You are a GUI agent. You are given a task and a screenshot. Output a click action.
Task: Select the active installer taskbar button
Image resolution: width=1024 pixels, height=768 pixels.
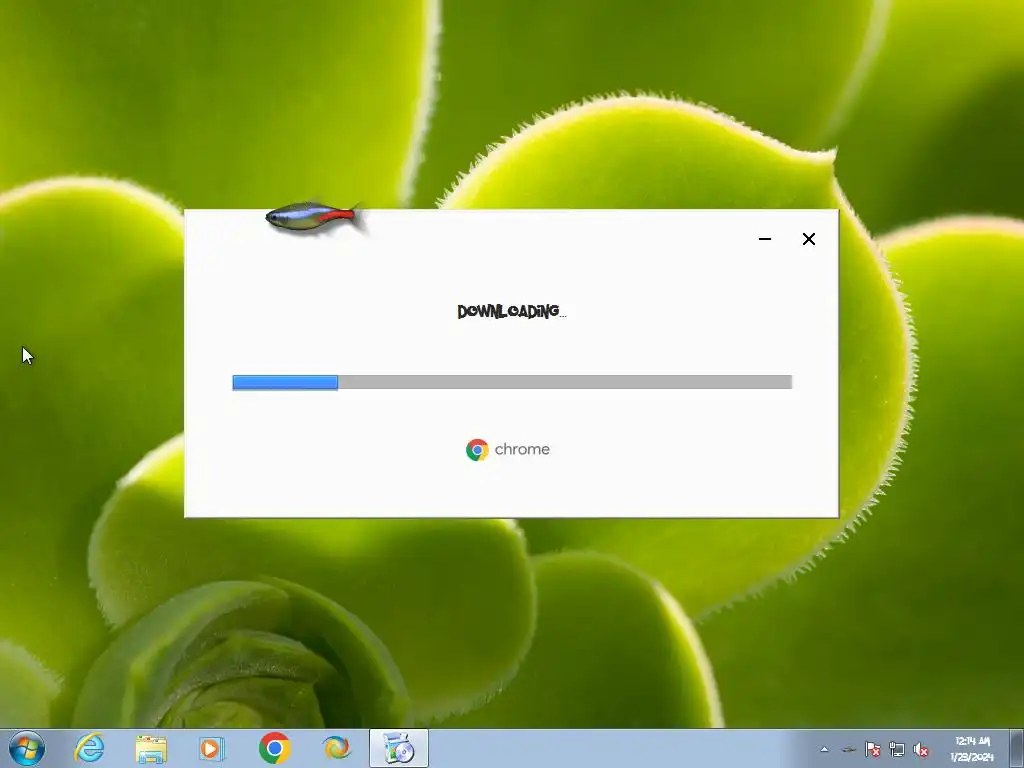point(398,748)
